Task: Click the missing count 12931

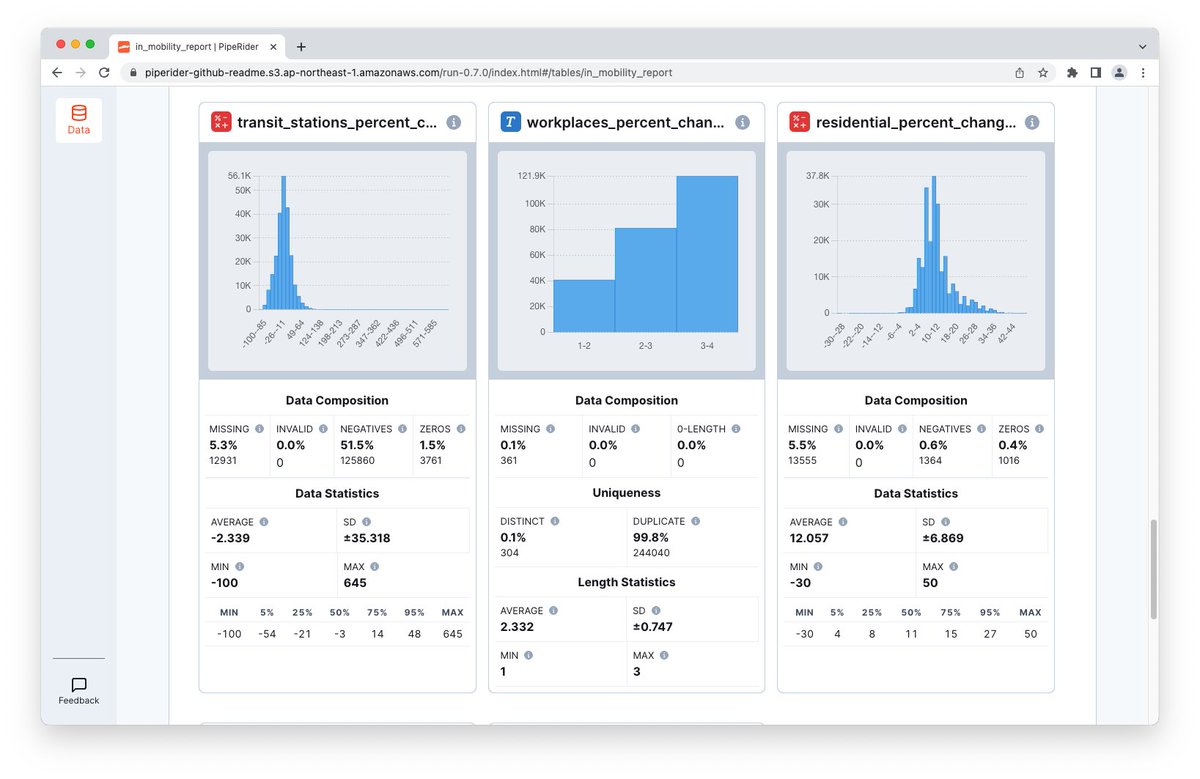Action: [x=225, y=461]
